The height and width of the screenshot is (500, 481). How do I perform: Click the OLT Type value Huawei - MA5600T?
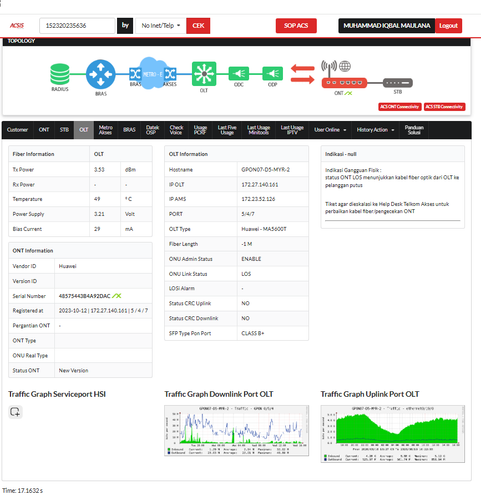click(264, 229)
